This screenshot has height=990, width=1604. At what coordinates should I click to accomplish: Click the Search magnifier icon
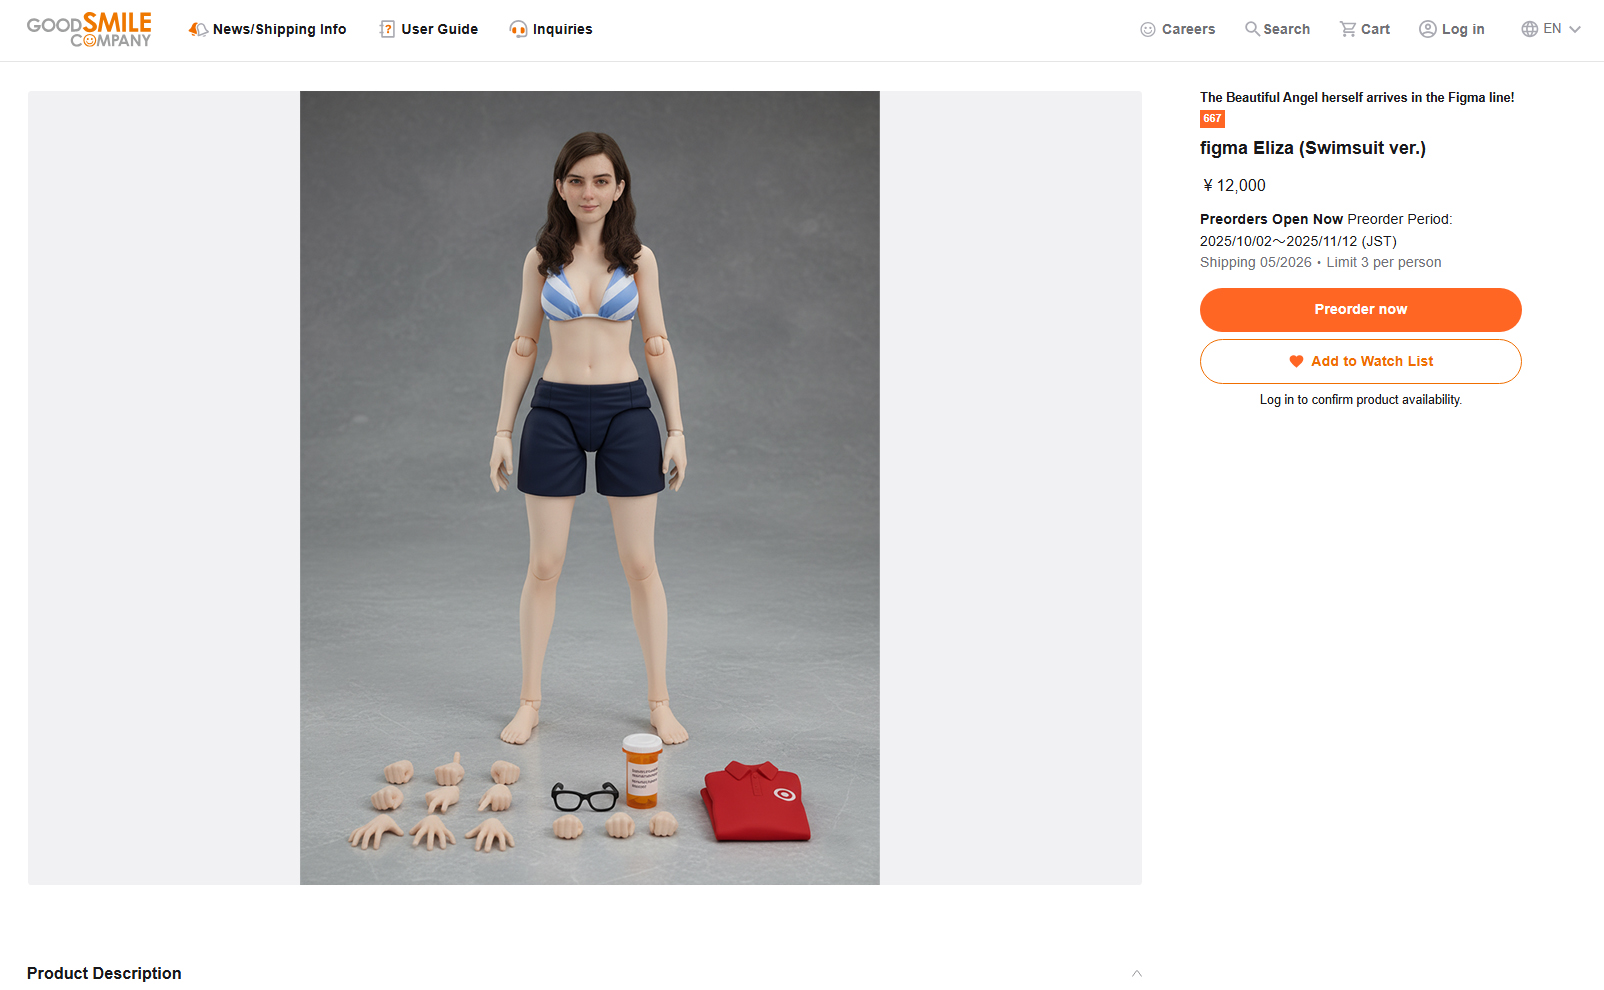coord(1252,29)
